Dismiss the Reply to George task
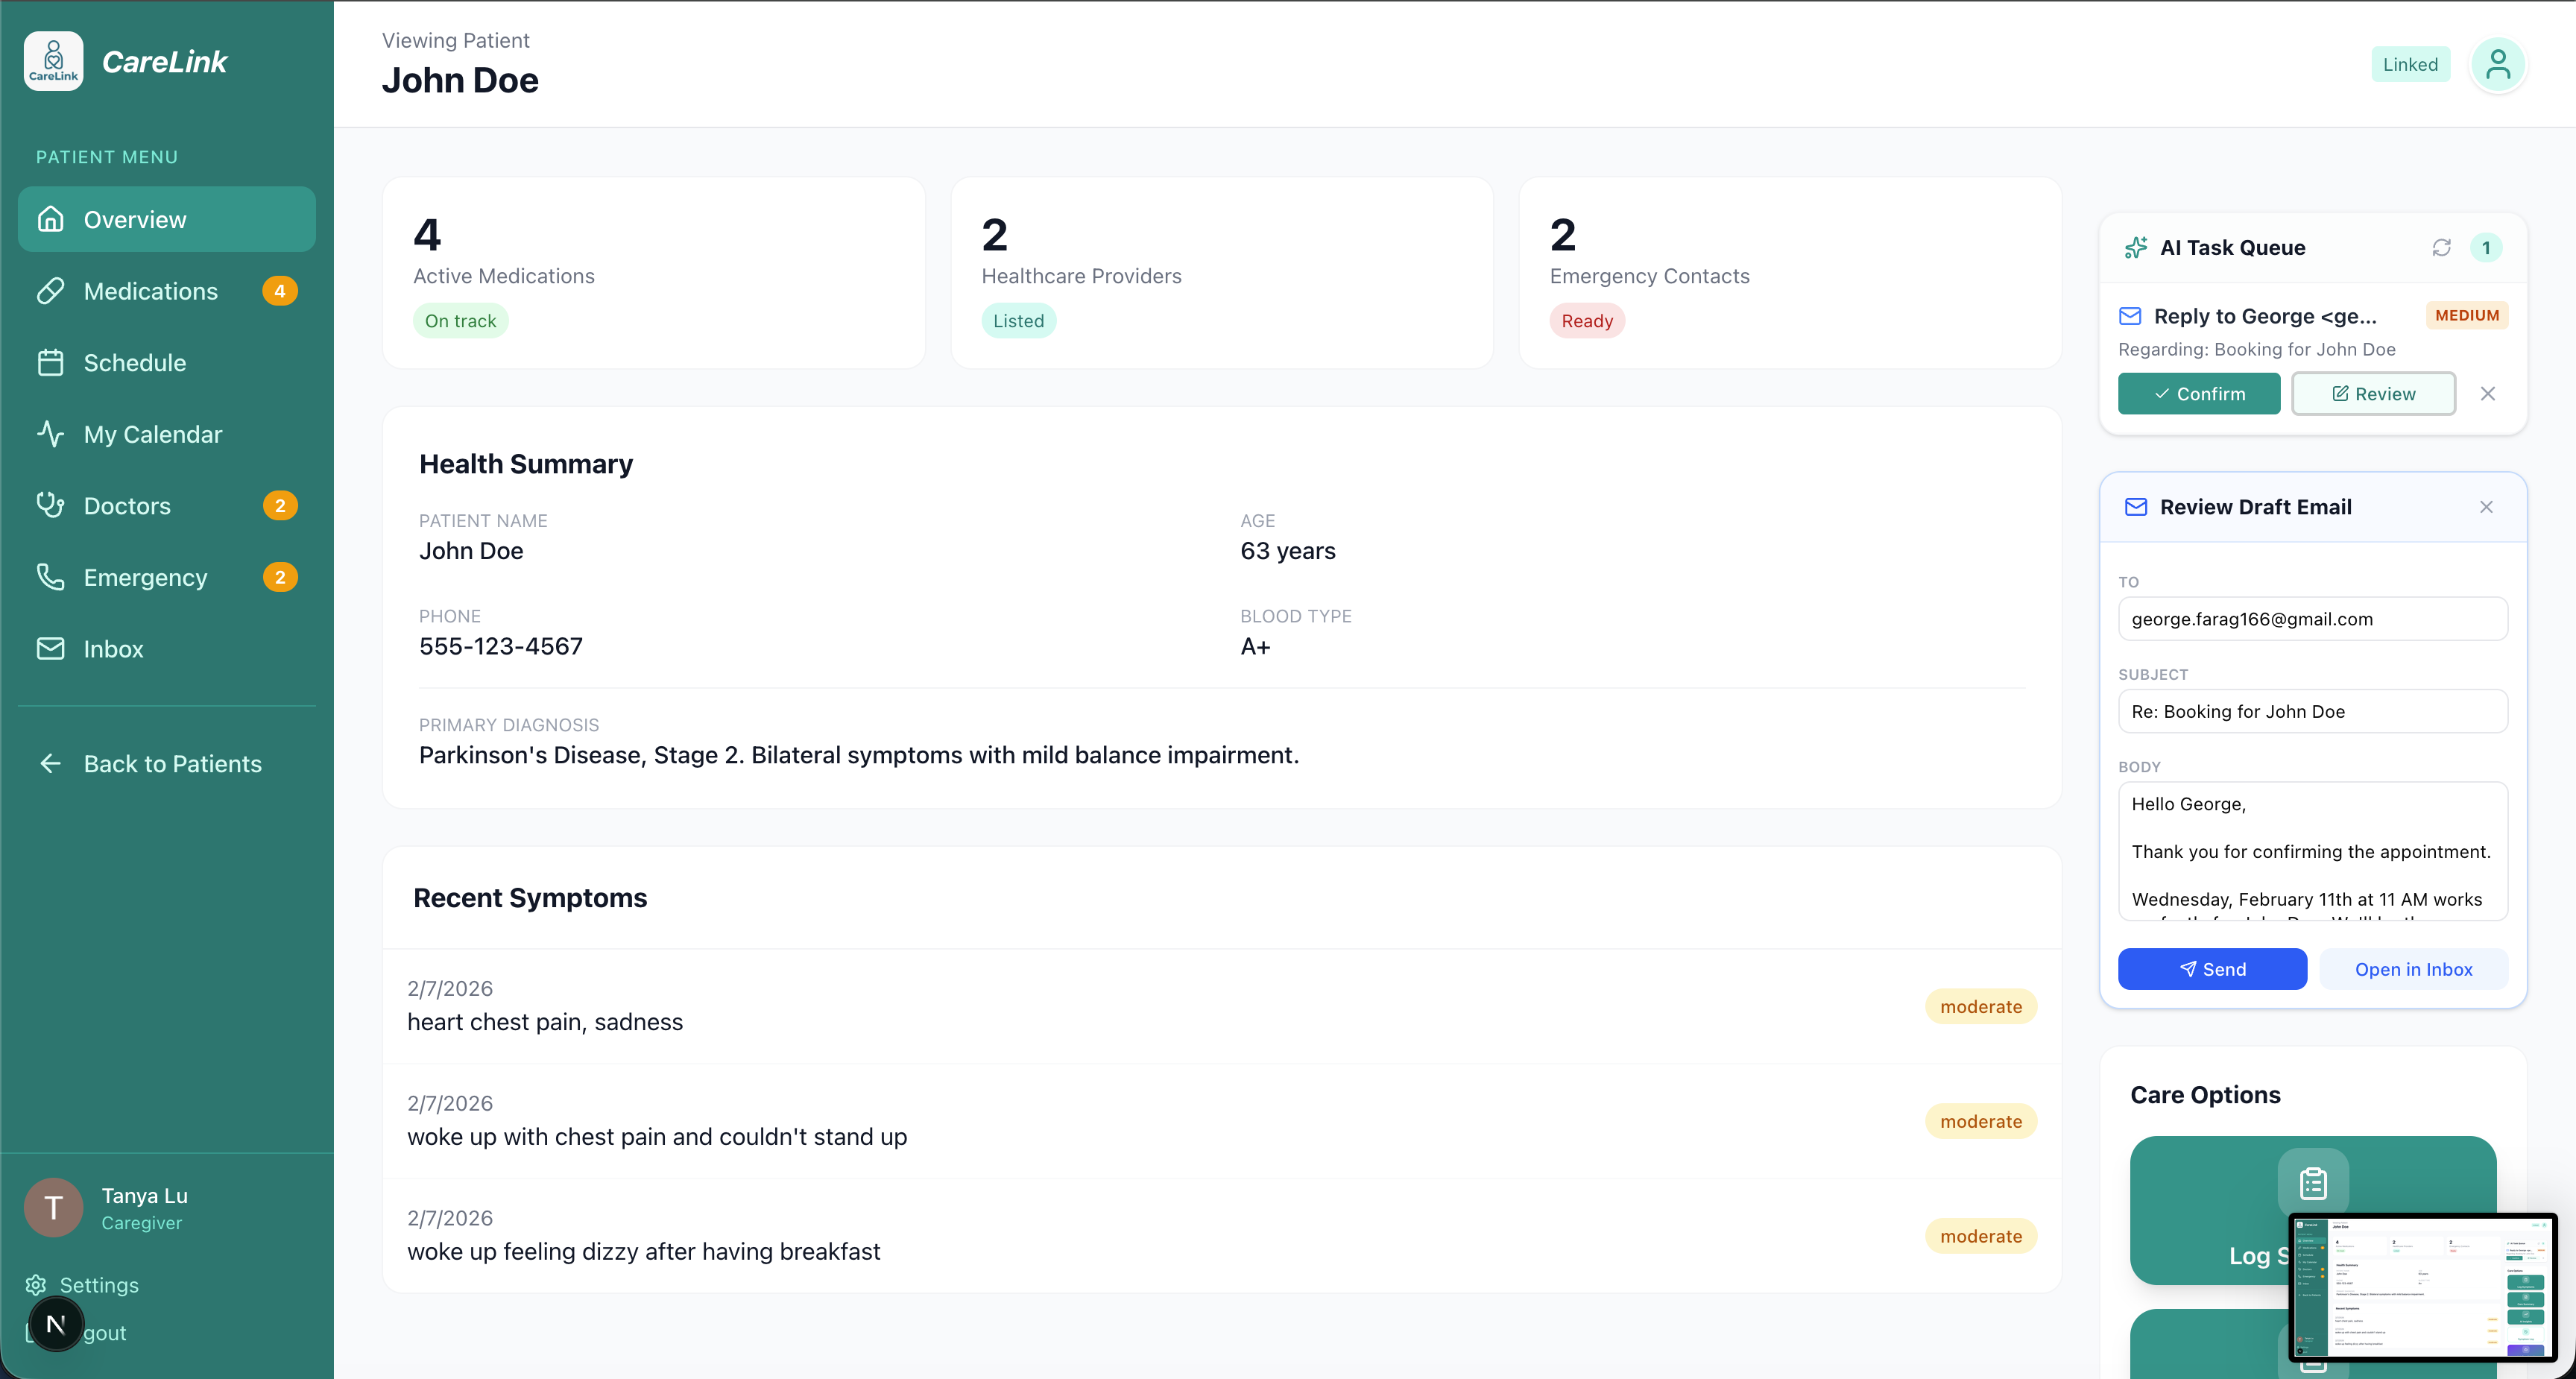Image resolution: width=2576 pixels, height=1379 pixels. pyautogui.click(x=2487, y=394)
